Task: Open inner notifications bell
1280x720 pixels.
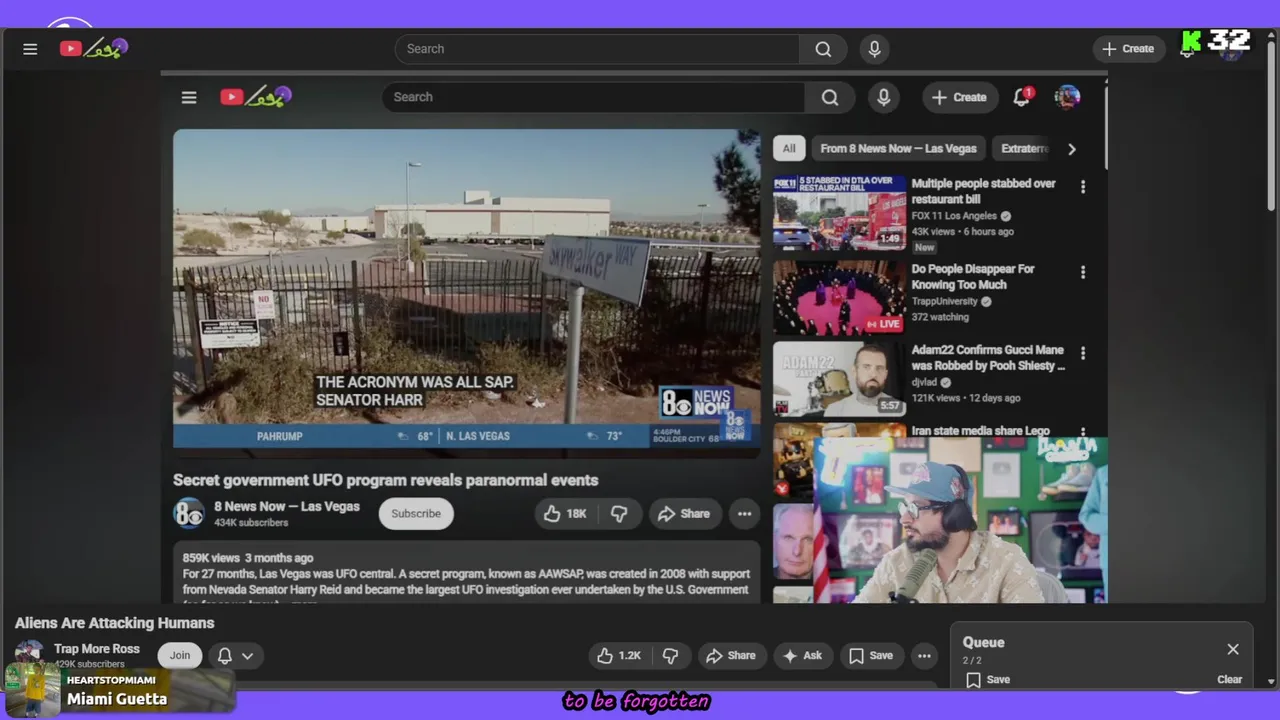Action: (x=1022, y=97)
